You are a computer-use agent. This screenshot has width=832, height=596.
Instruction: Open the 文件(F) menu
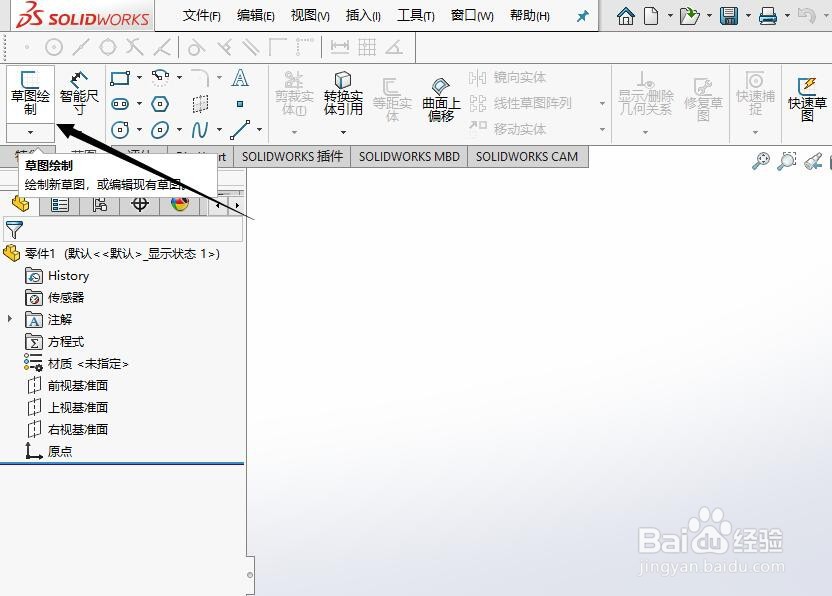coord(202,15)
